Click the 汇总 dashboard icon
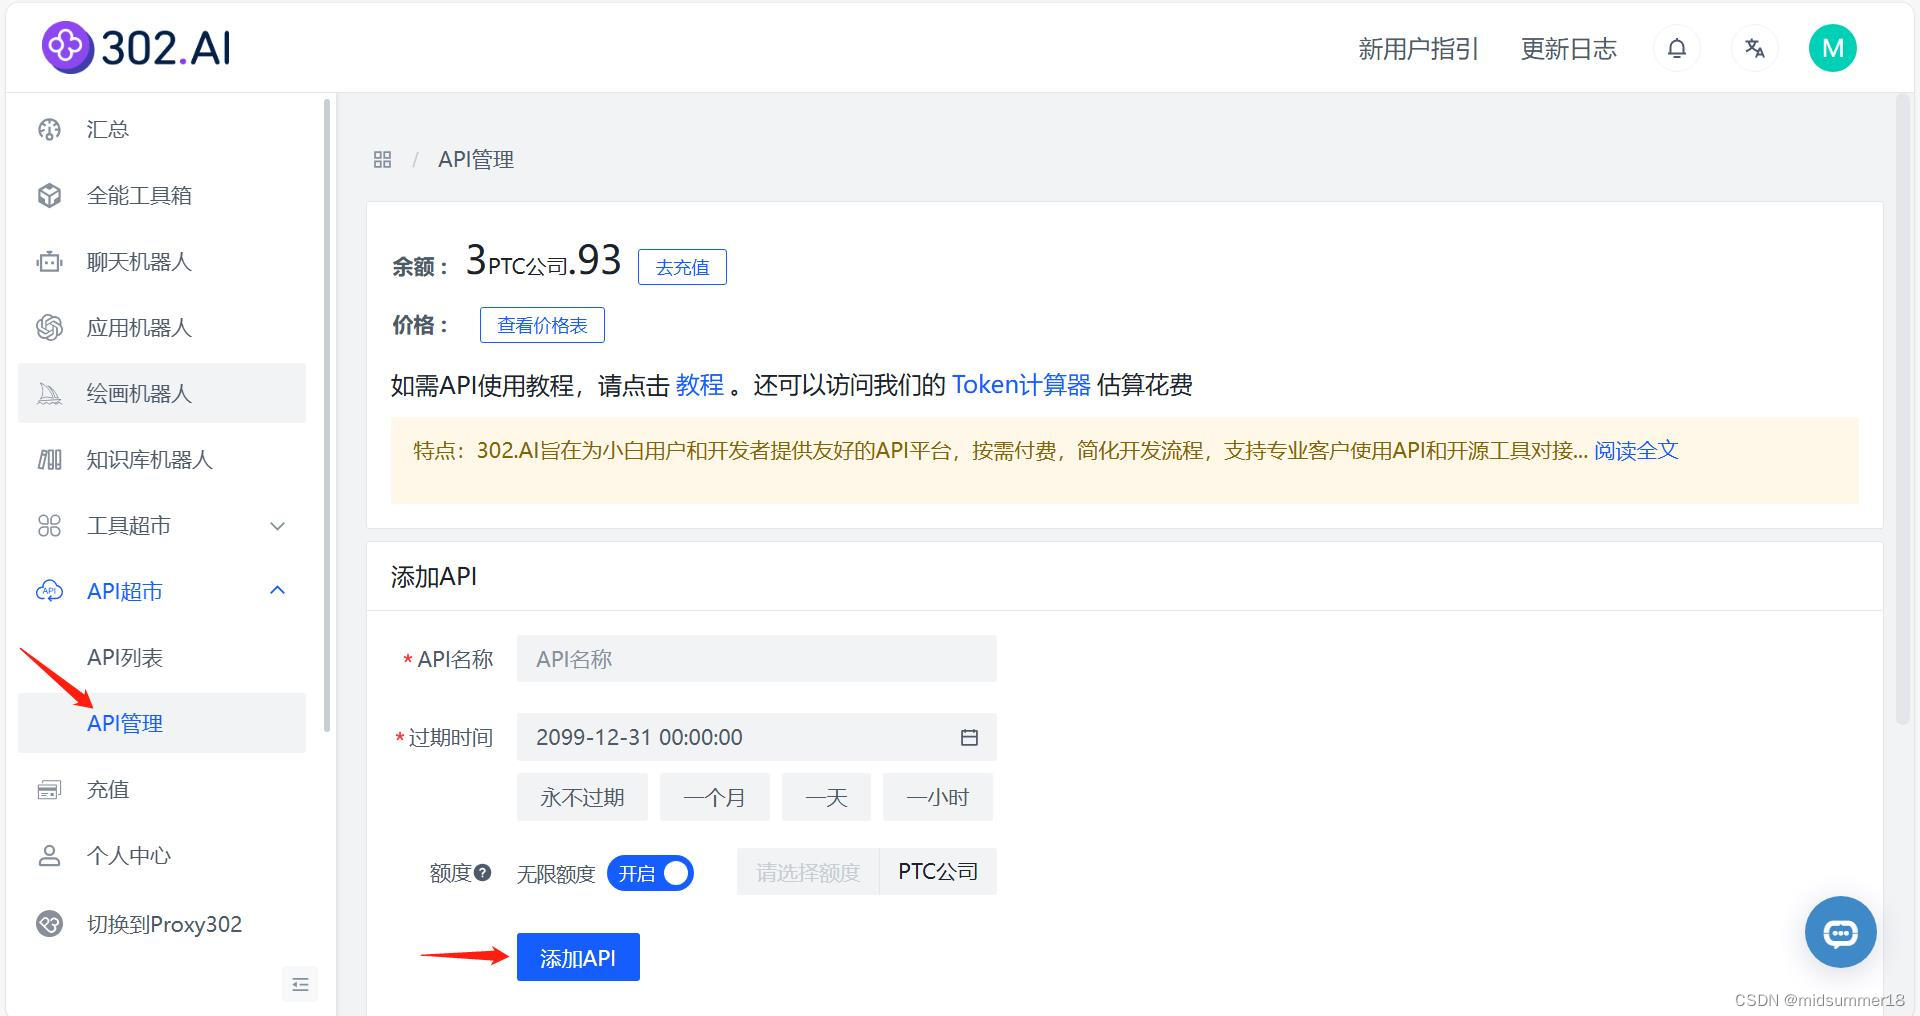 point(49,129)
